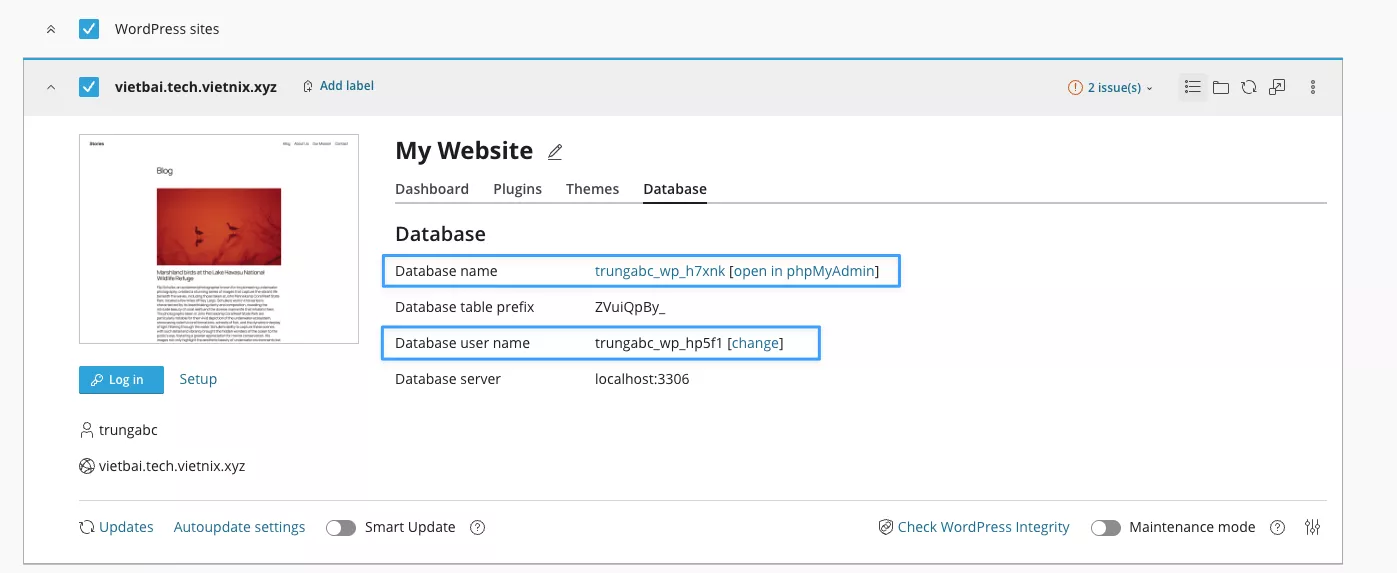Switch to list detail view icon

point(1192,87)
